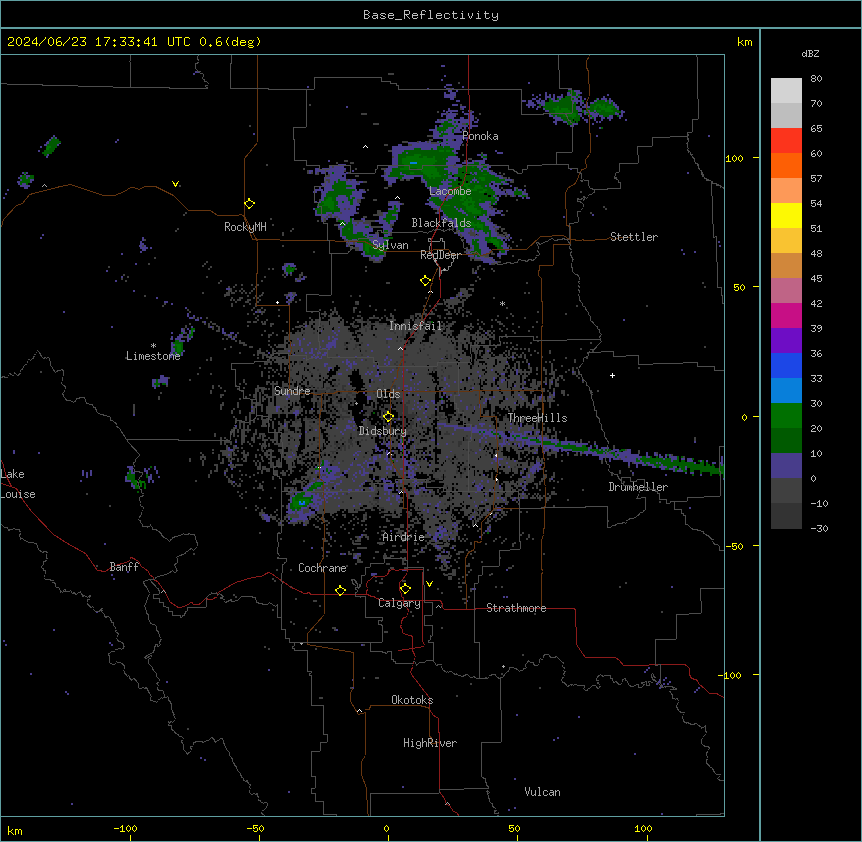Select the yellow diamond marker below Cochrane

pos(340,590)
